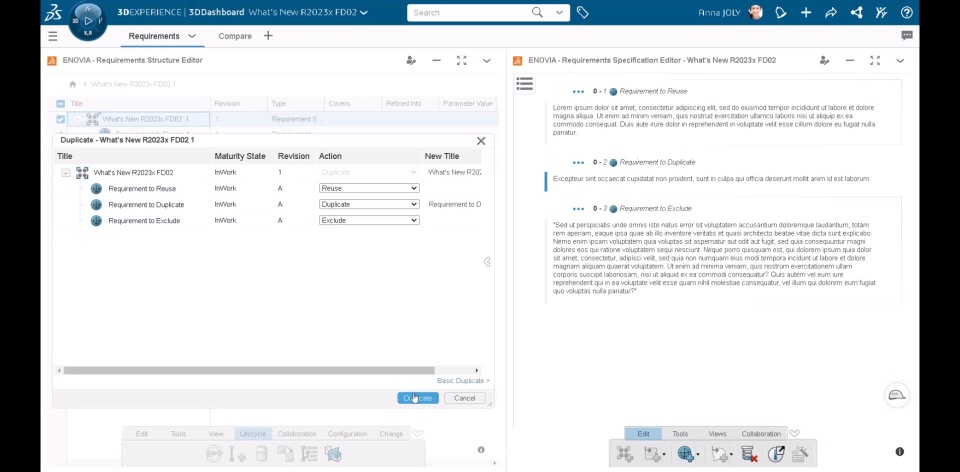Click the horizontal scrollbar in Duplicate dialog

click(x=249, y=370)
